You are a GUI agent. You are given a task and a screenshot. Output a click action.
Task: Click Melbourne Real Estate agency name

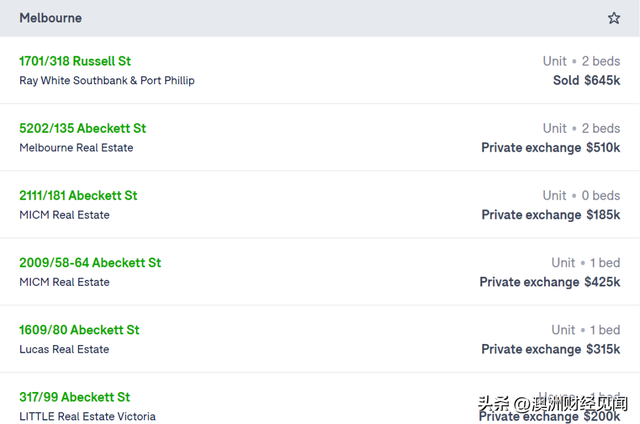(x=76, y=148)
